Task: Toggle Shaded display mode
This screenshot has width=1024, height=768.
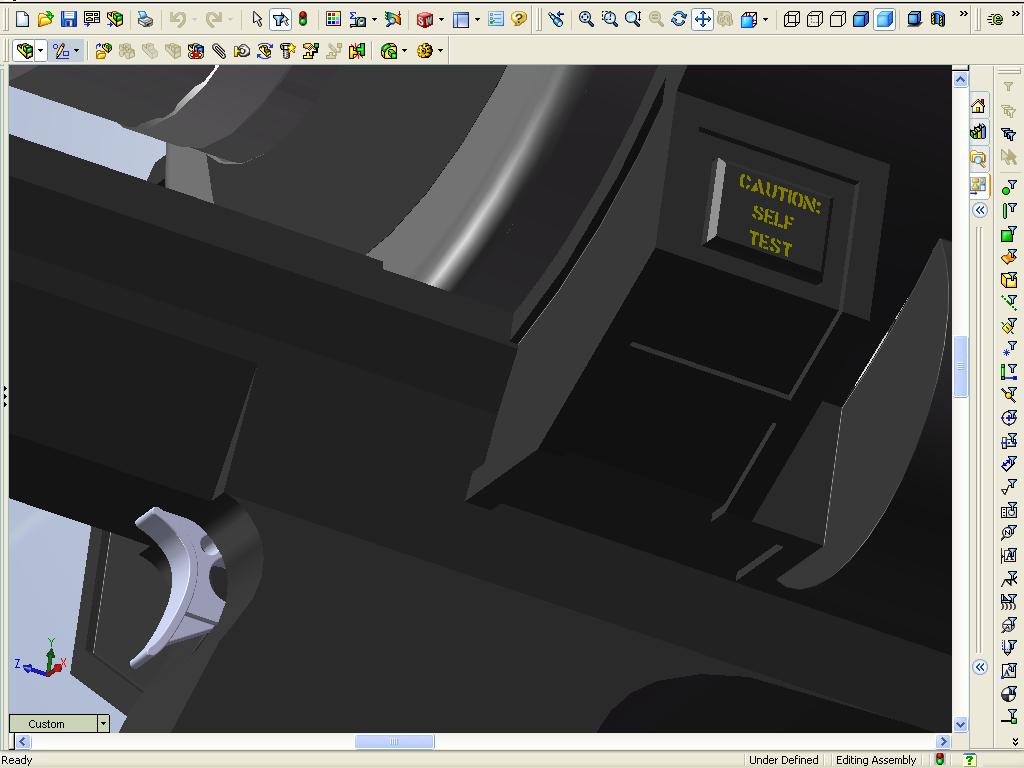Action: (x=884, y=19)
